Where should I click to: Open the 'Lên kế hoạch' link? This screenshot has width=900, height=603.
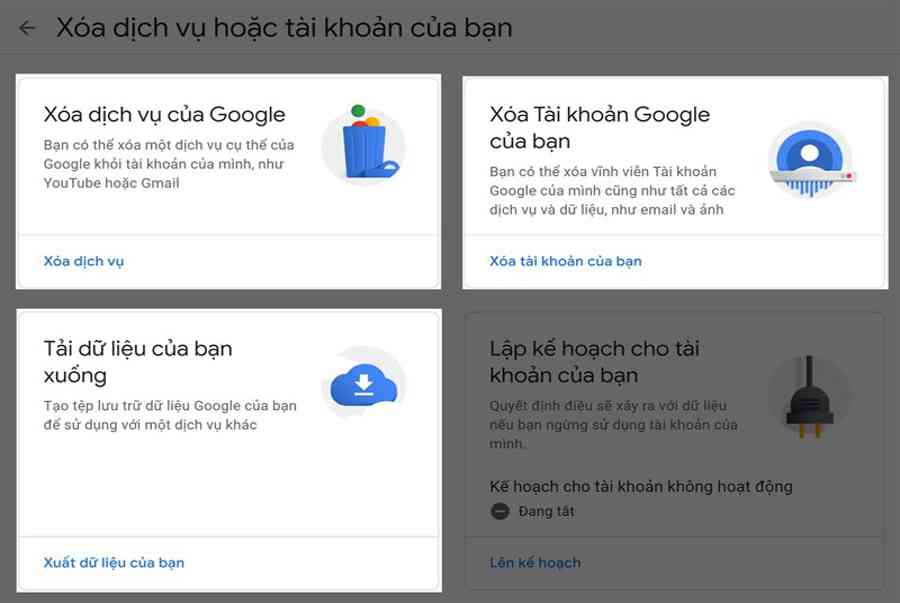pyautogui.click(x=535, y=562)
